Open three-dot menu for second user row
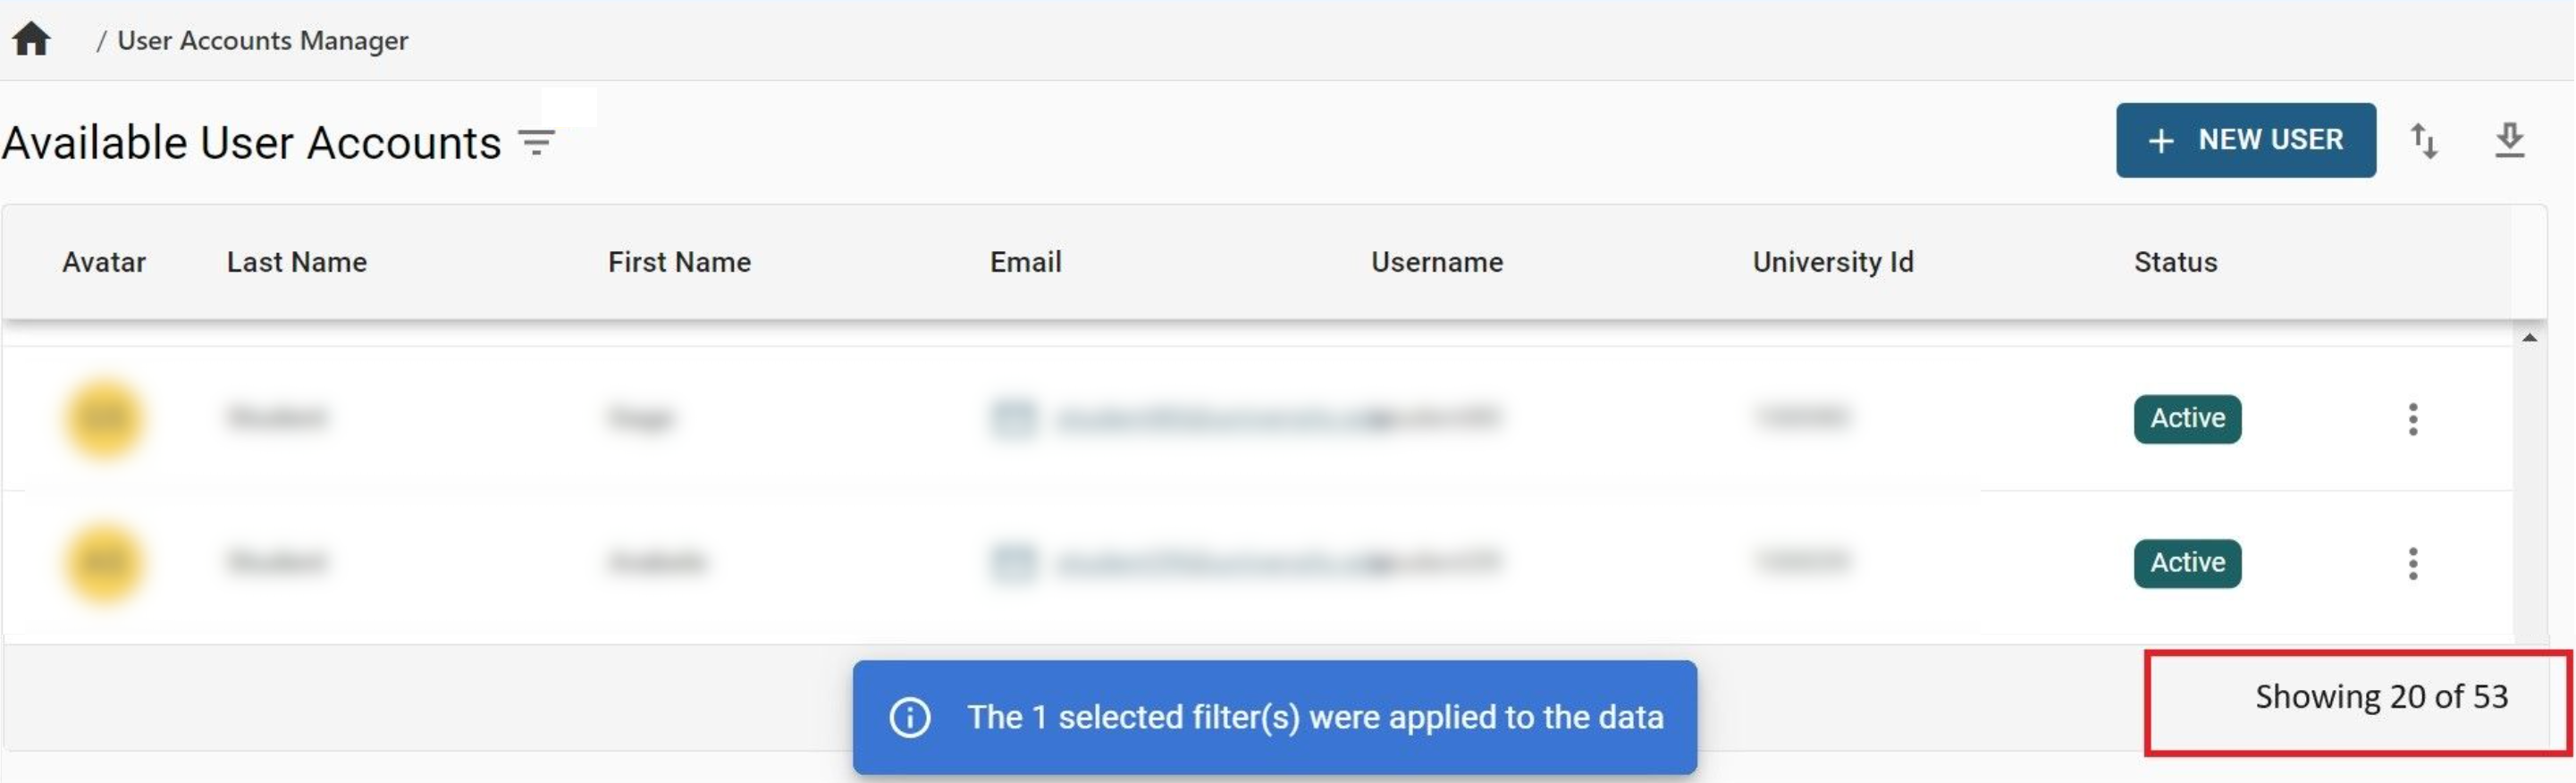This screenshot has width=2576, height=783. [x=2412, y=564]
